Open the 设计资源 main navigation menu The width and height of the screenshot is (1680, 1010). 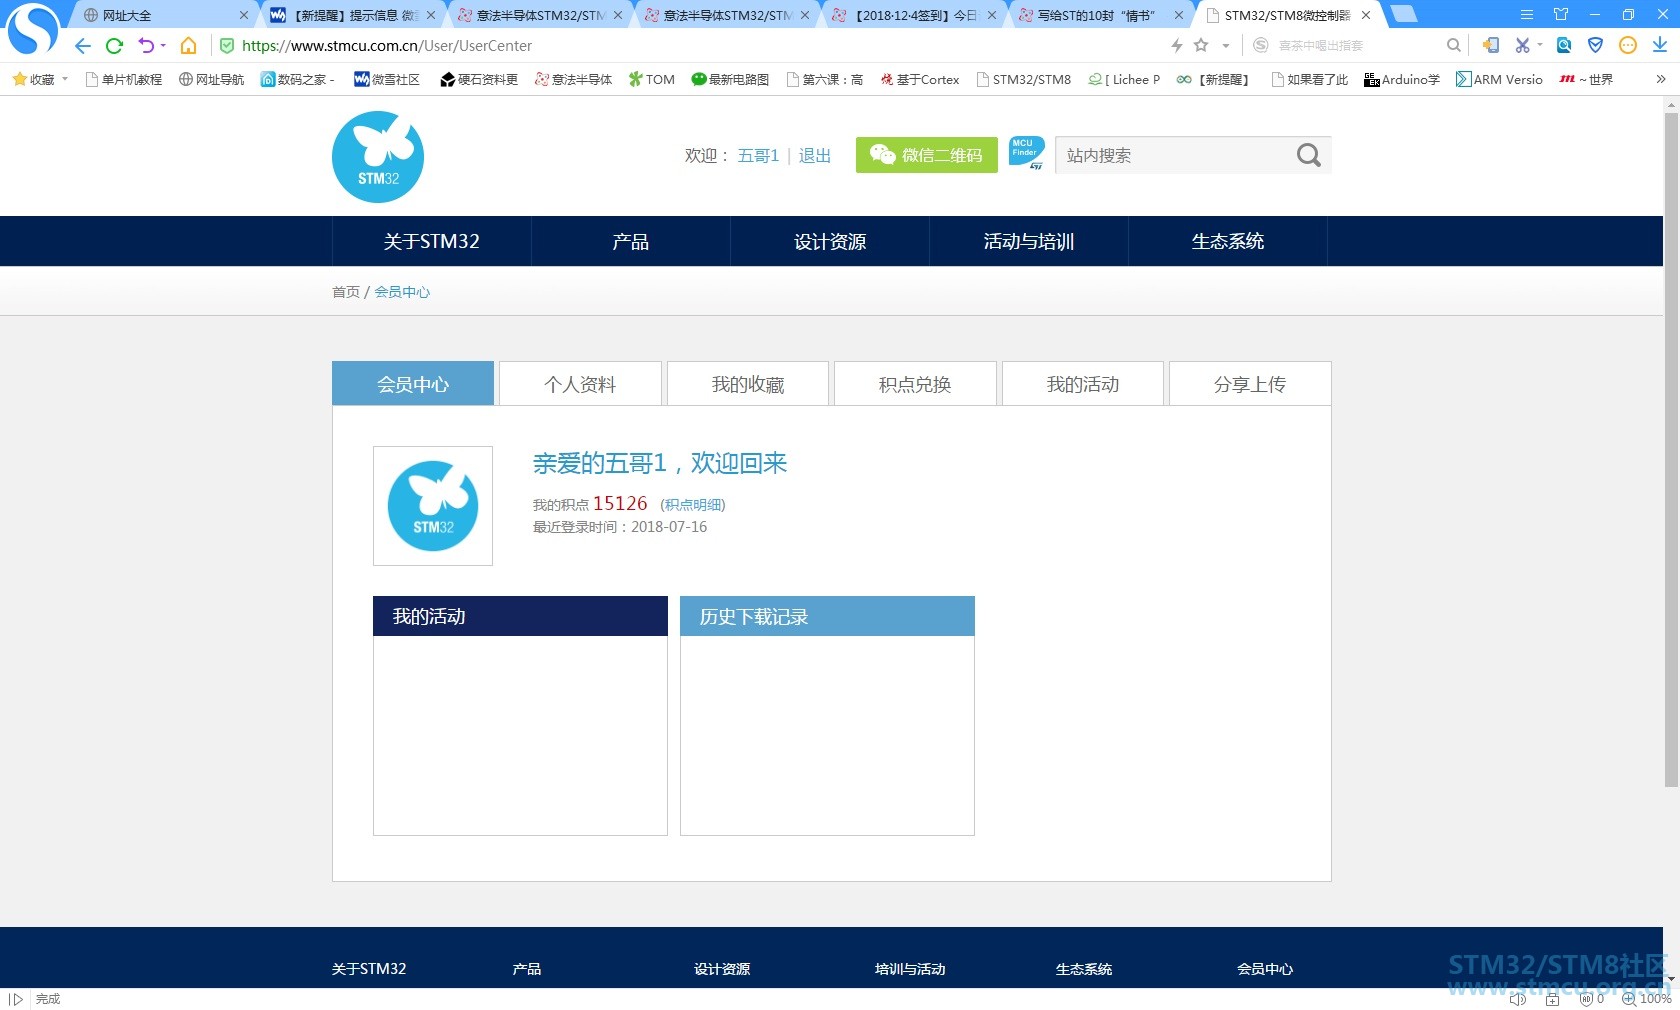click(830, 241)
